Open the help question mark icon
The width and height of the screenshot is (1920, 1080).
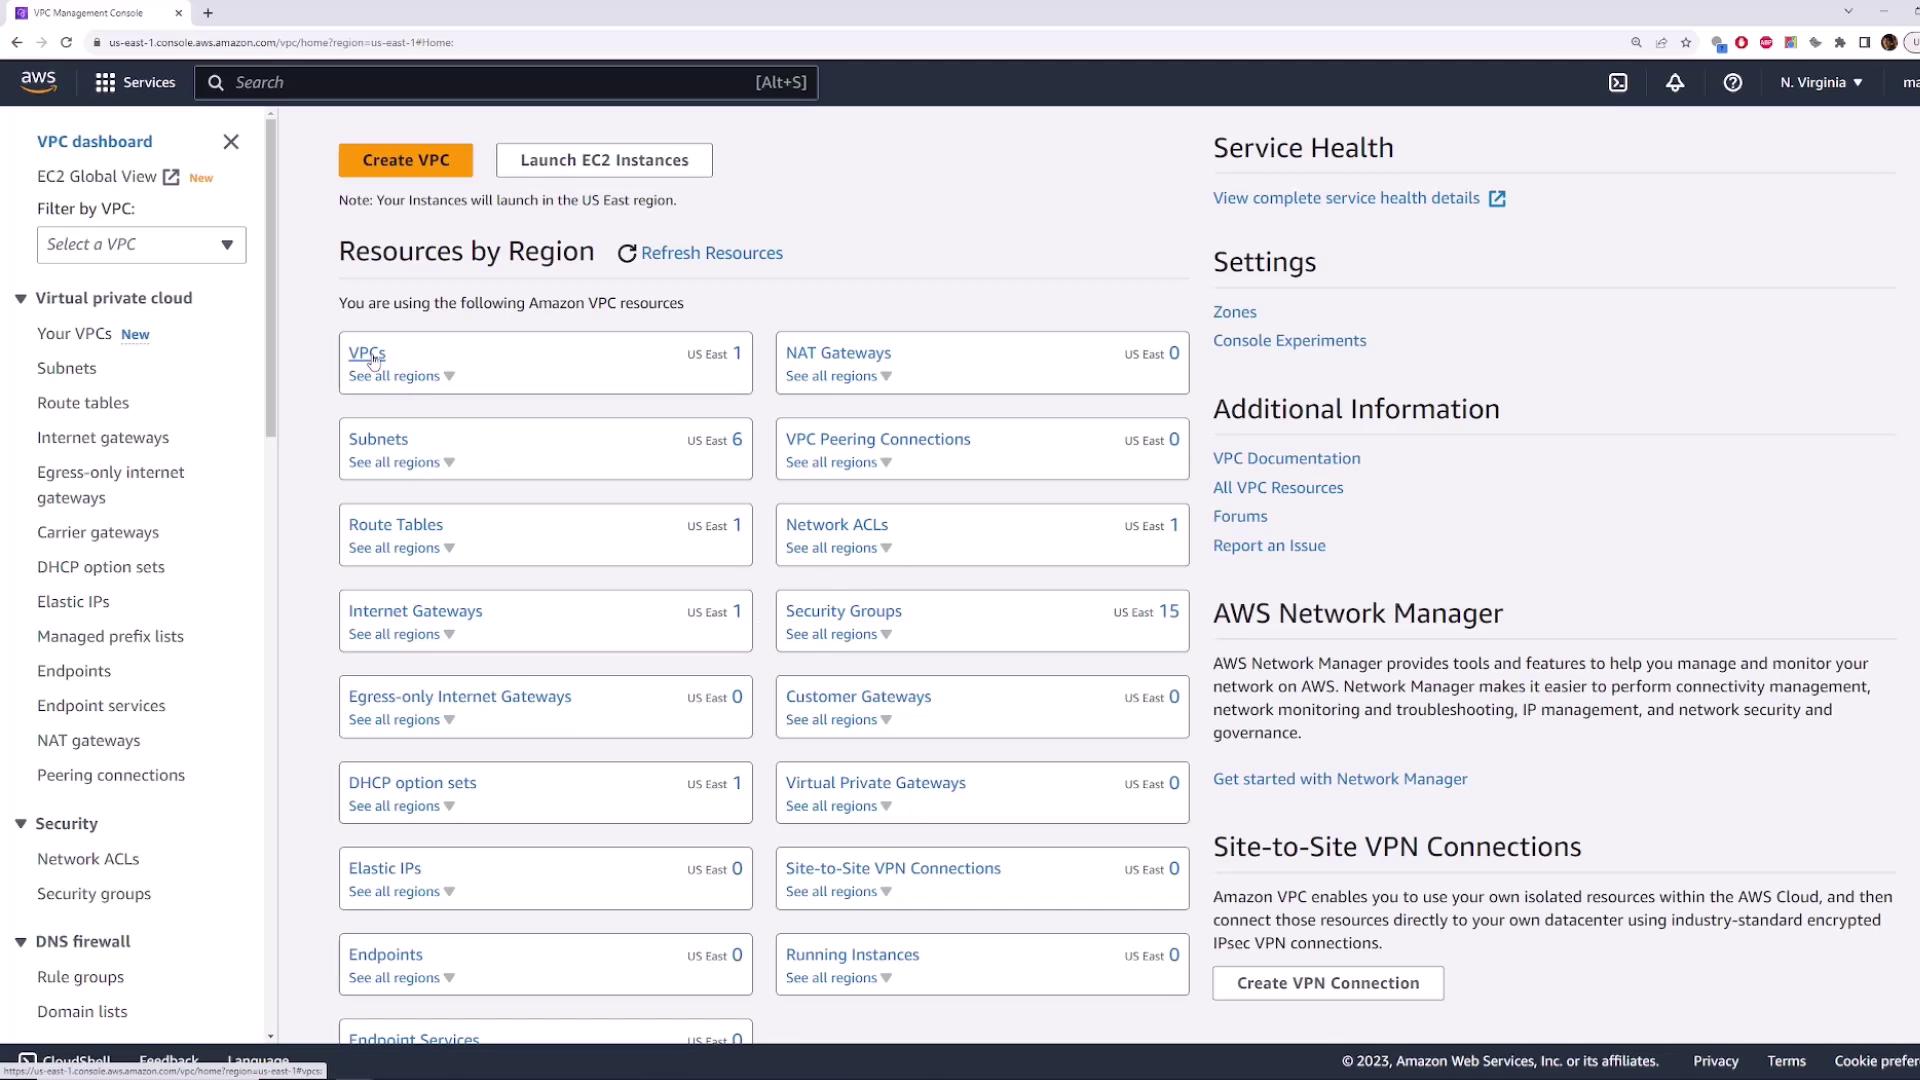pyautogui.click(x=1732, y=83)
